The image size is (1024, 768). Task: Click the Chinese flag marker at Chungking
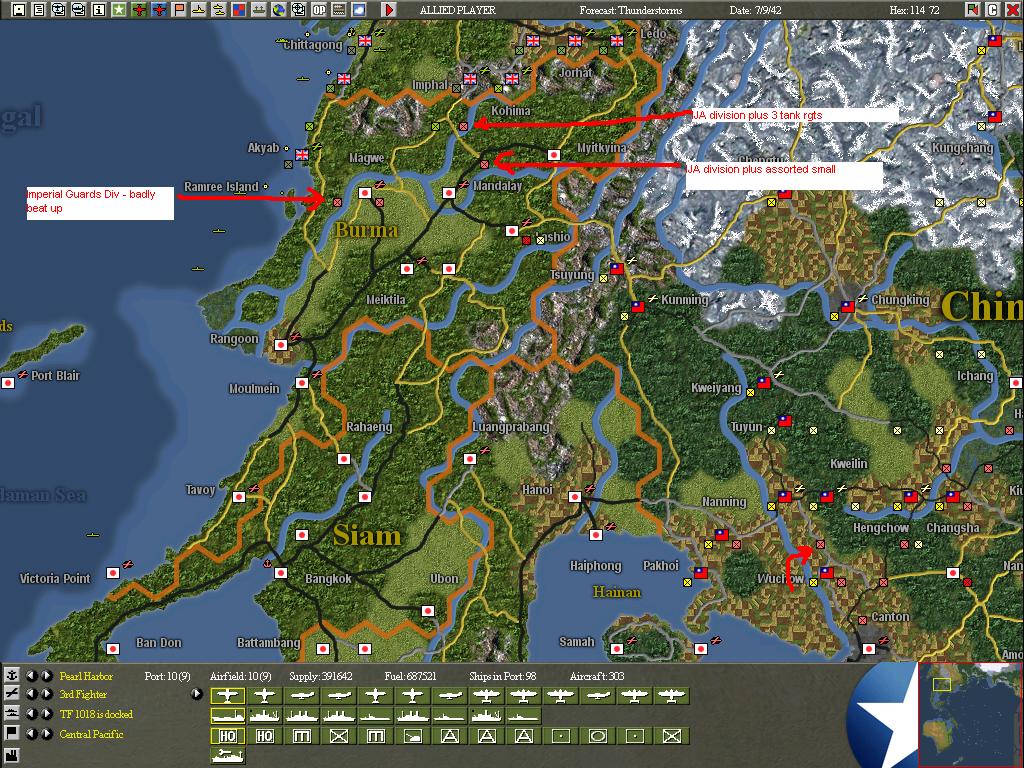(847, 306)
